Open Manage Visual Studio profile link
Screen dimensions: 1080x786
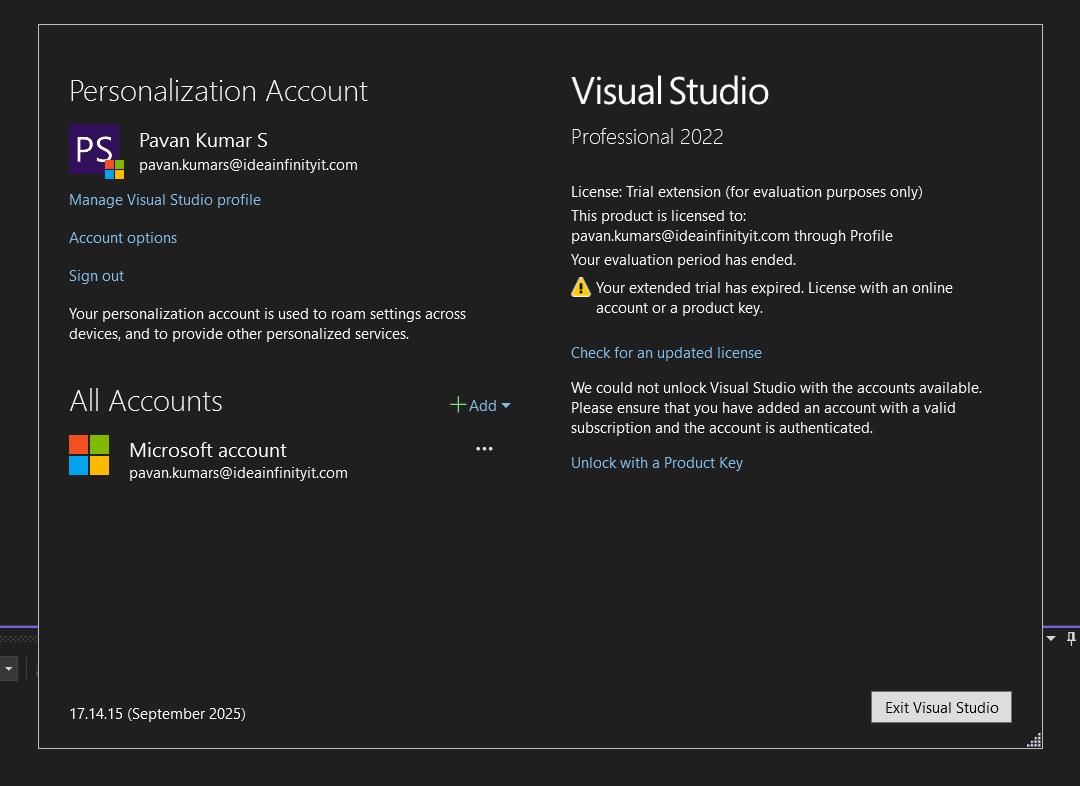(x=165, y=200)
